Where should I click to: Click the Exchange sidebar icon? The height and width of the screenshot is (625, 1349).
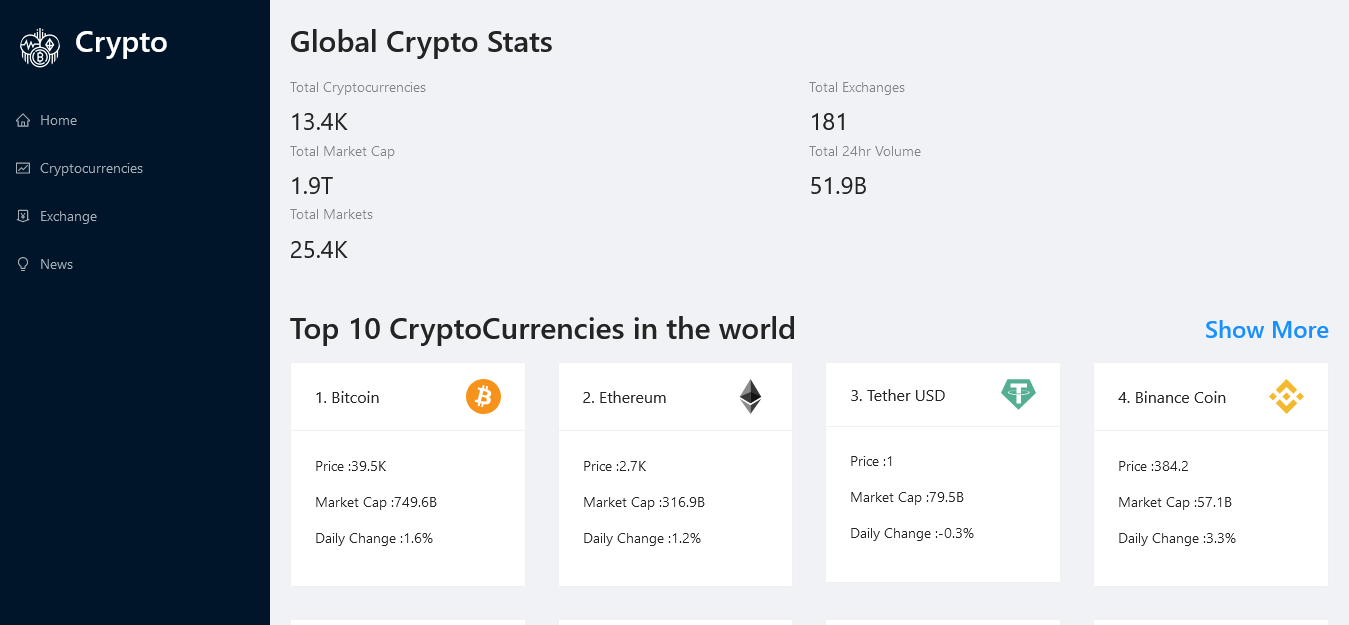pyautogui.click(x=23, y=216)
